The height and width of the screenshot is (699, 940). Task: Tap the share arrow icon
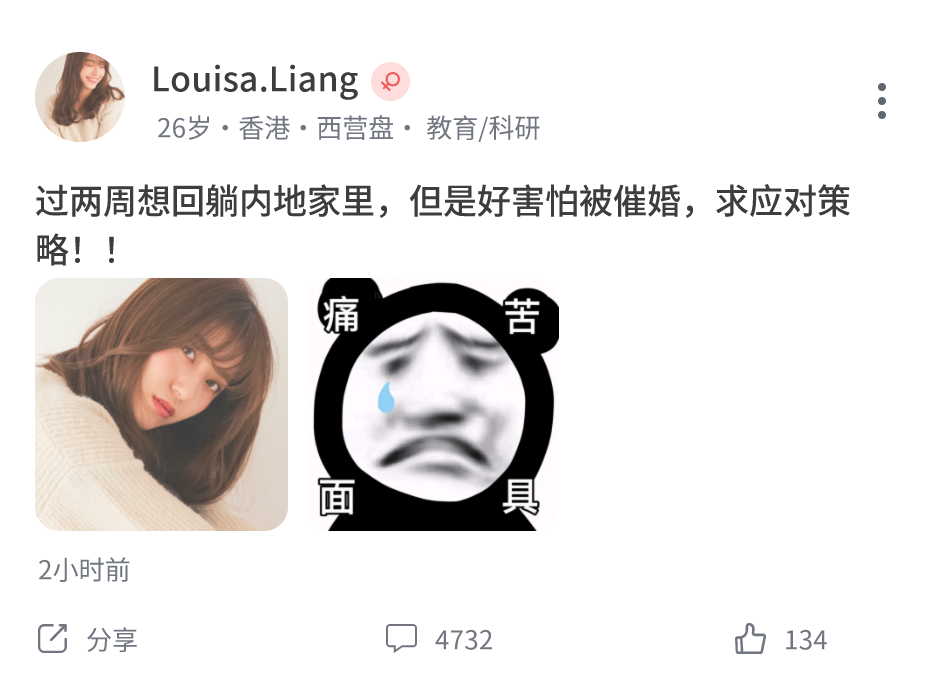[x=53, y=638]
